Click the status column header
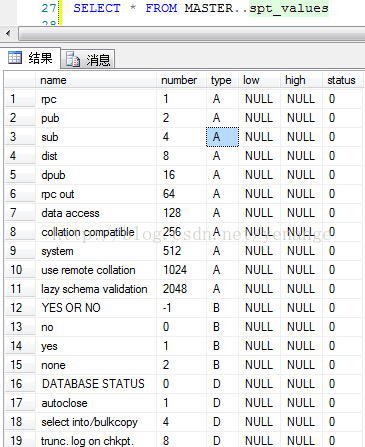The width and height of the screenshot is (365, 447). click(x=342, y=80)
